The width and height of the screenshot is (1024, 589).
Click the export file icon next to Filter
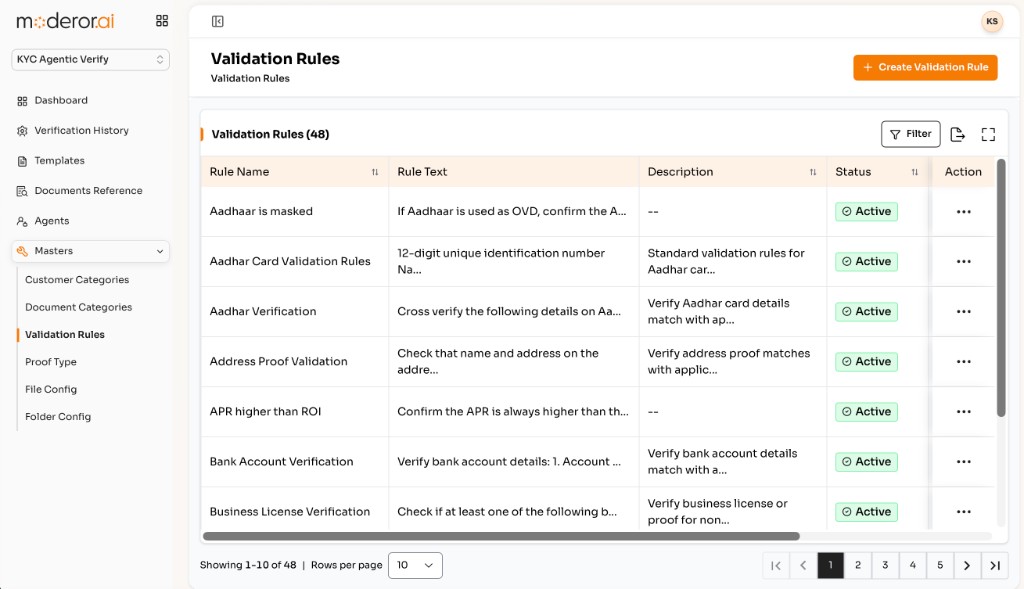pos(957,134)
